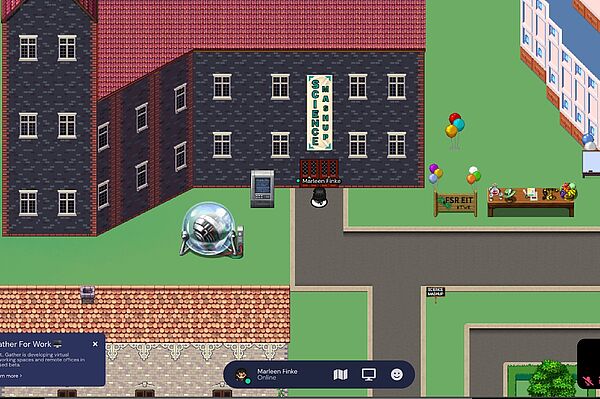This screenshot has height=399, width=600.
Task: Open the minimap from the bottom bar
Action: click(341, 375)
